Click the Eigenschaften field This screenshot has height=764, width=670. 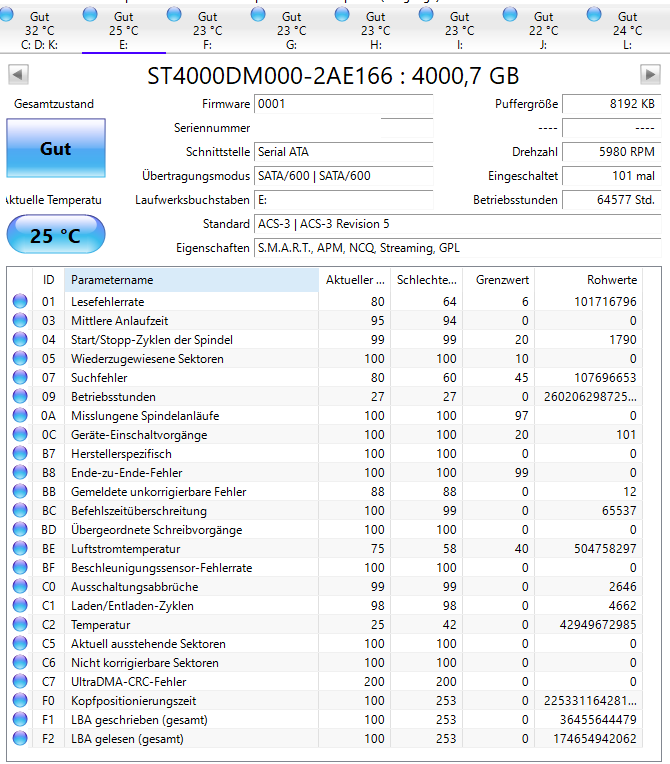(458, 248)
